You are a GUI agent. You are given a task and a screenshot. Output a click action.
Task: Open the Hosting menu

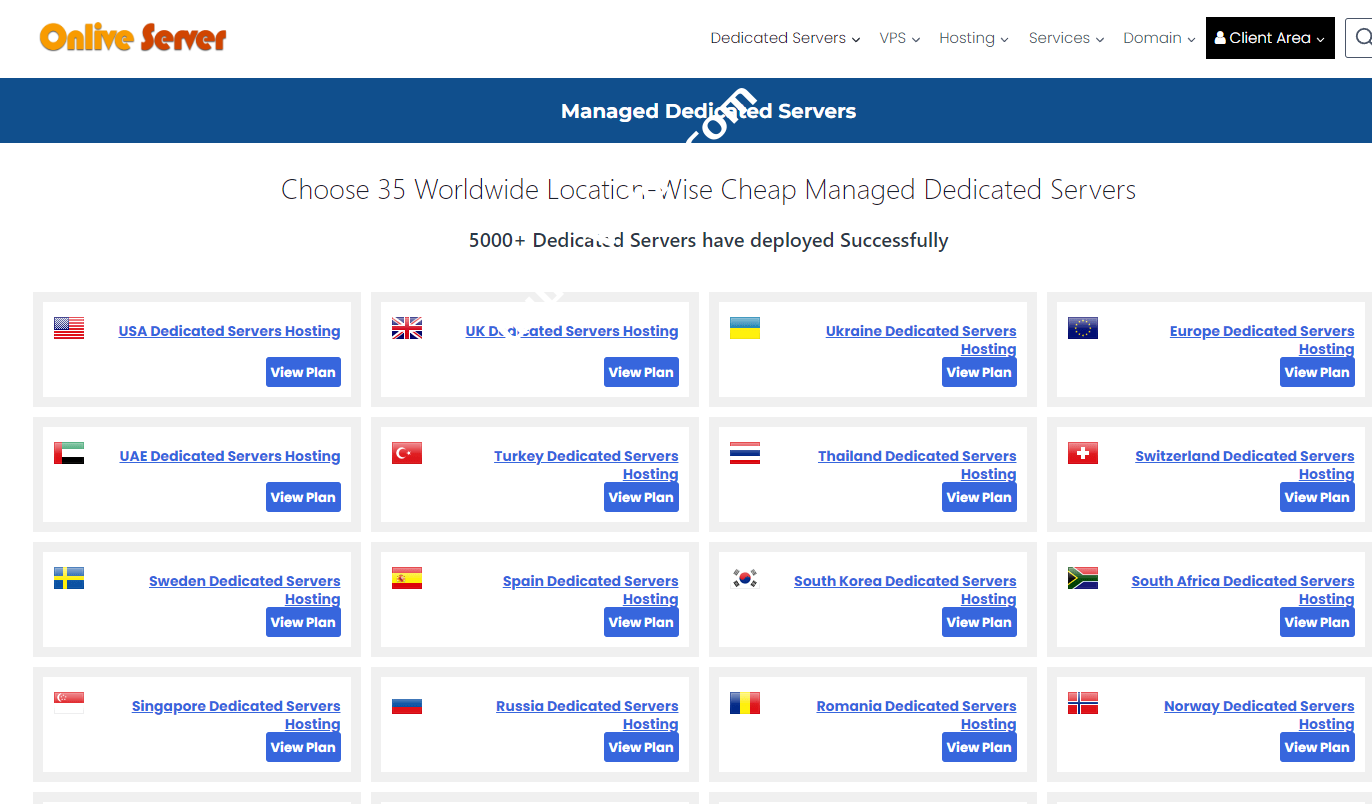pyautogui.click(x=973, y=38)
